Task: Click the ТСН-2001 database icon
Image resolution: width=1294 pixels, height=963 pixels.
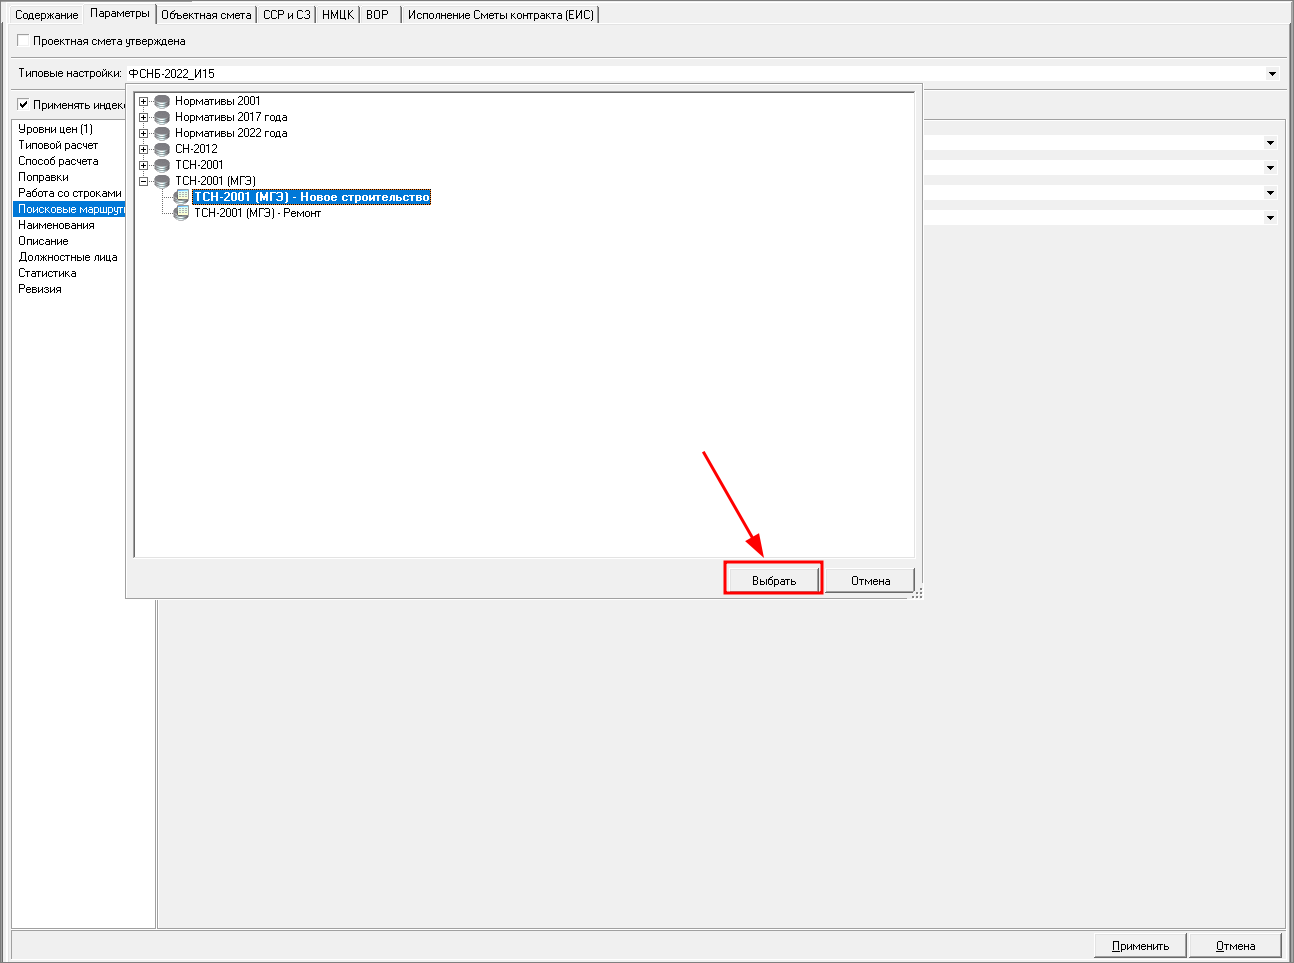Action: pyautogui.click(x=162, y=165)
